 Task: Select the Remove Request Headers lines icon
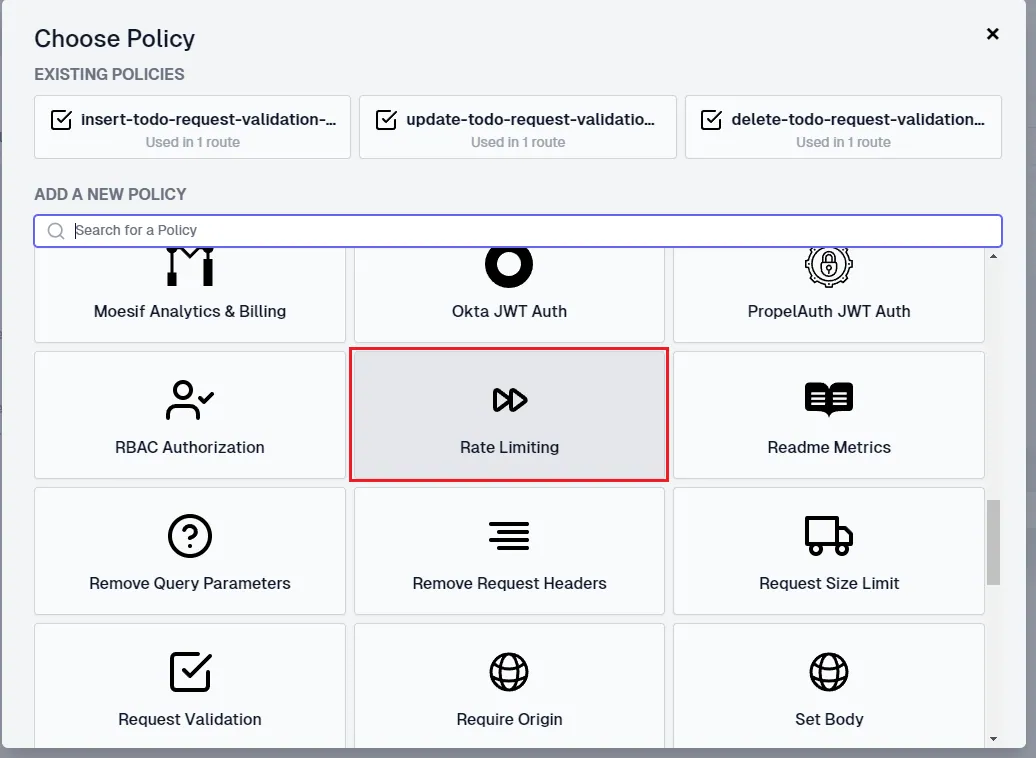[x=509, y=536]
